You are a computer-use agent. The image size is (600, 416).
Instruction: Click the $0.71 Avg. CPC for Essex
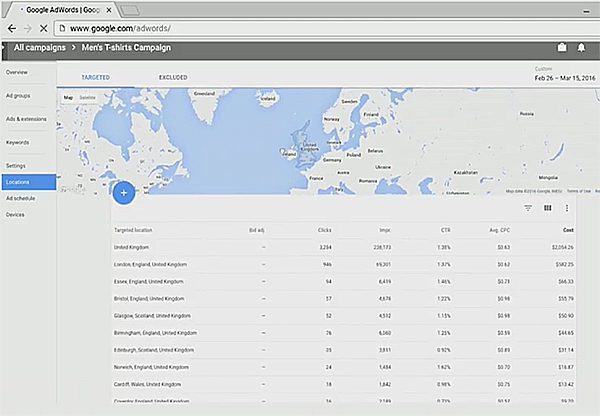pyautogui.click(x=504, y=282)
